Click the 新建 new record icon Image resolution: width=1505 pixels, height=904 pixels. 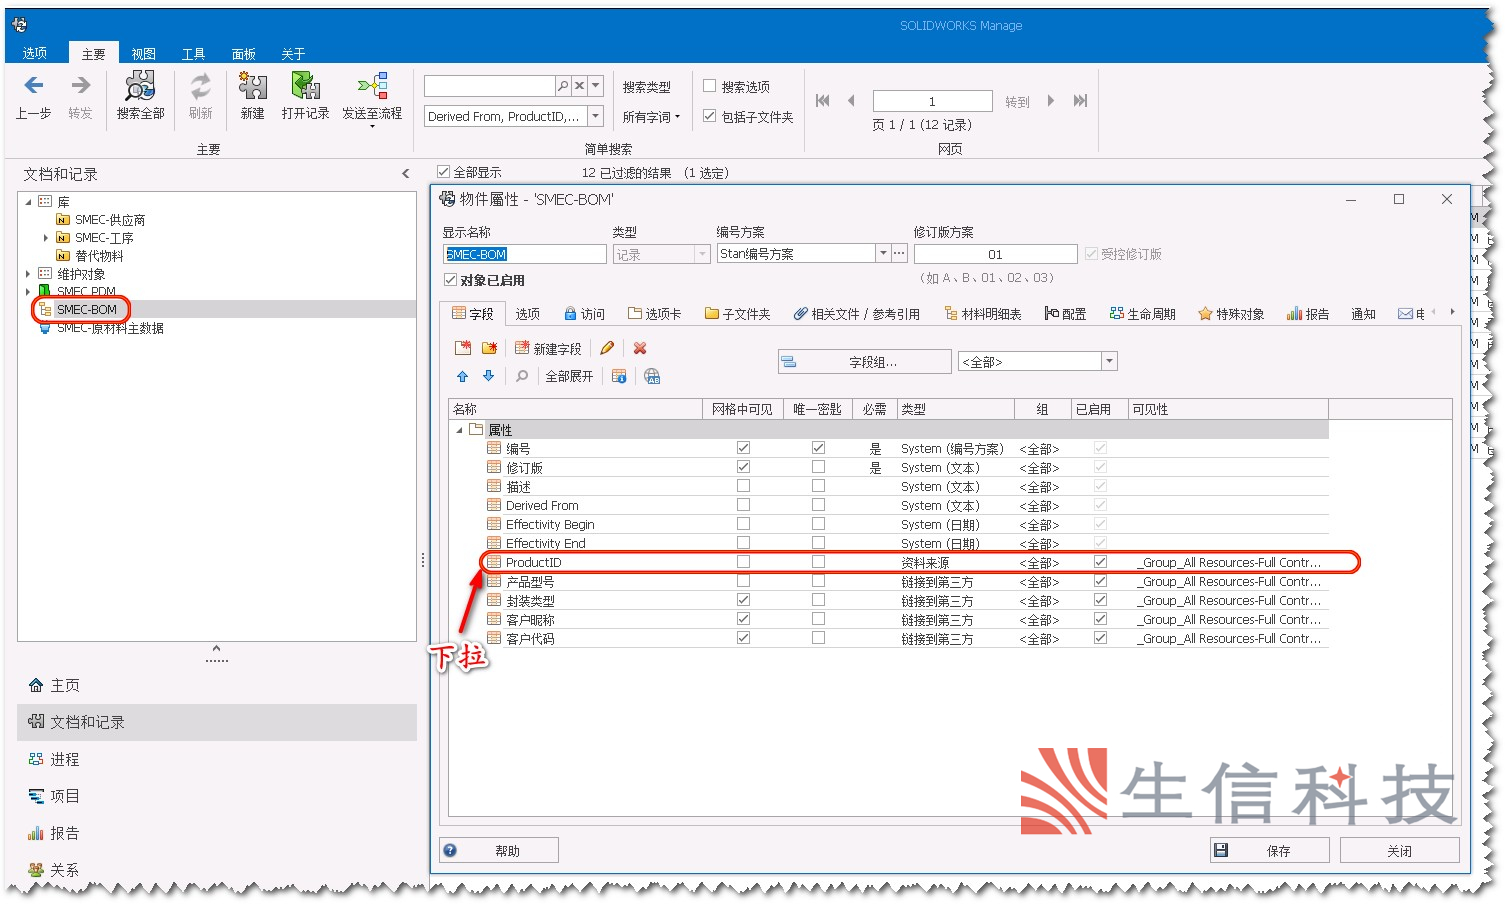(x=253, y=86)
